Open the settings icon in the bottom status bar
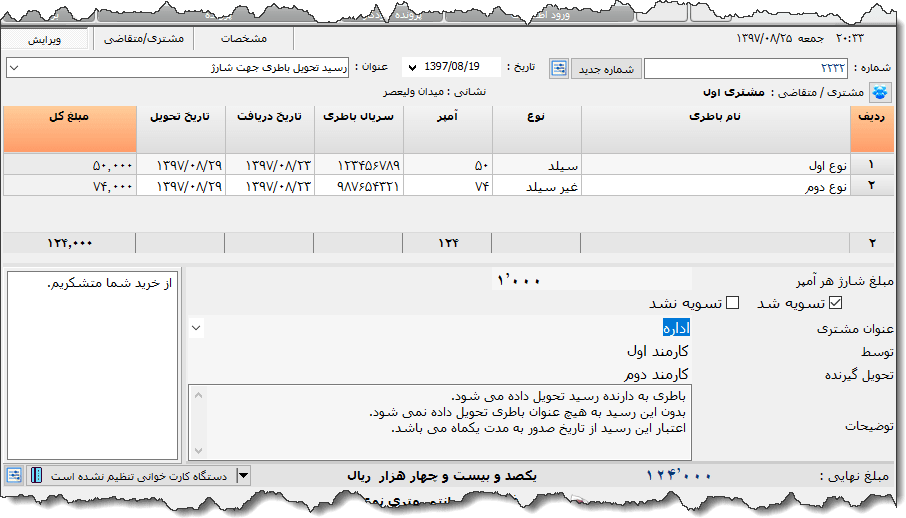This screenshot has width=906, height=518. [x=14, y=475]
